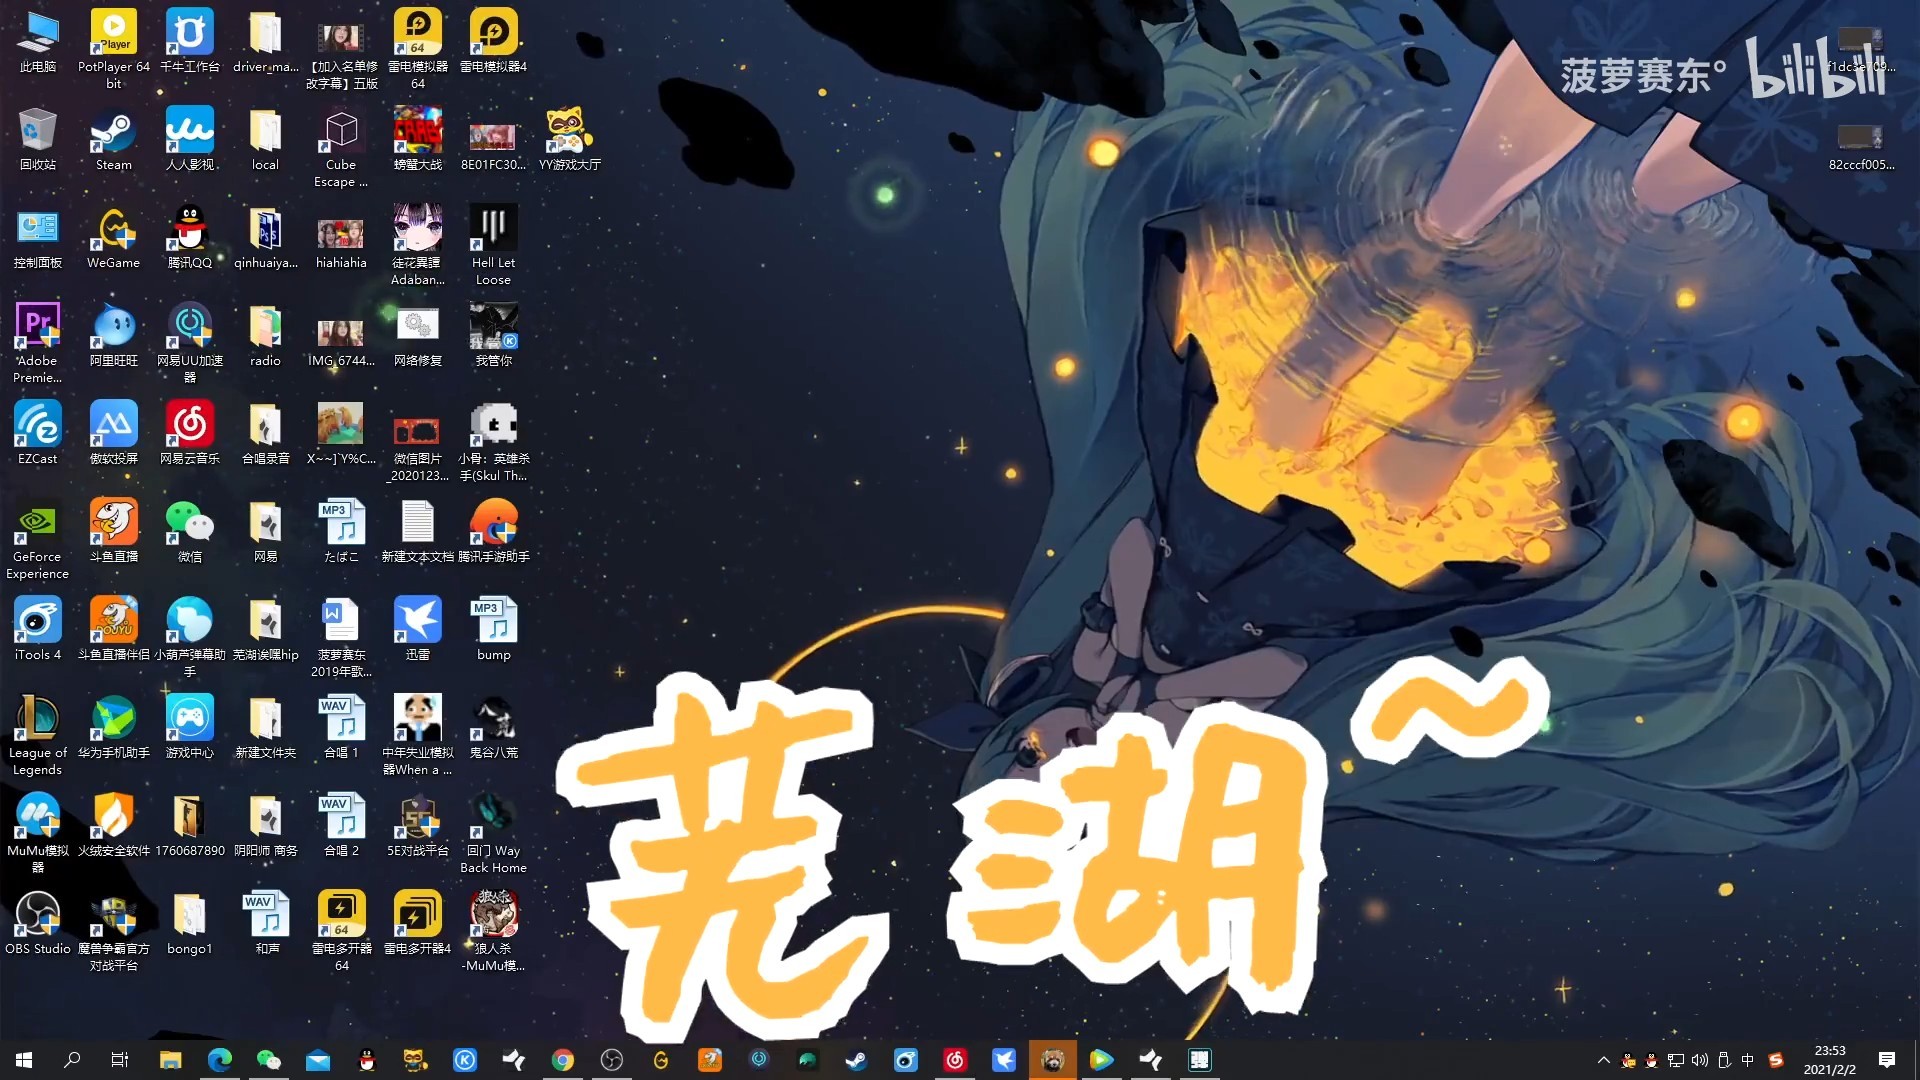Open the 腾讯QQ desktop icon
The width and height of the screenshot is (1920, 1080).
(190, 236)
